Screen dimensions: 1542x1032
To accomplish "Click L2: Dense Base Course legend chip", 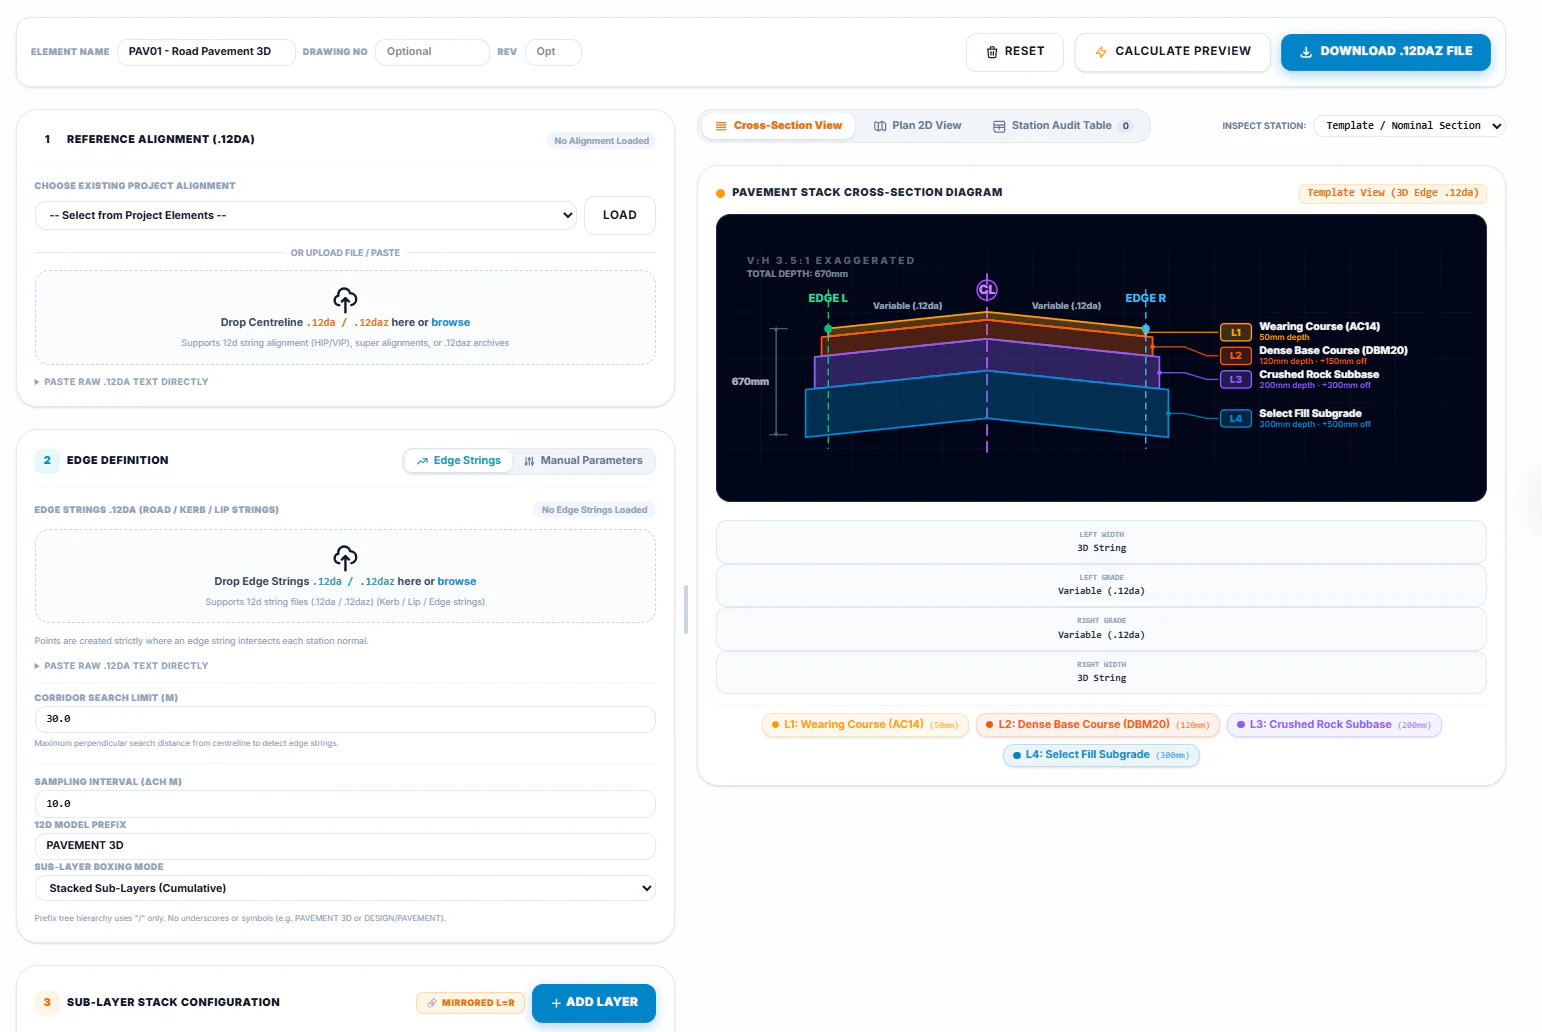I will pyautogui.click(x=1098, y=725).
